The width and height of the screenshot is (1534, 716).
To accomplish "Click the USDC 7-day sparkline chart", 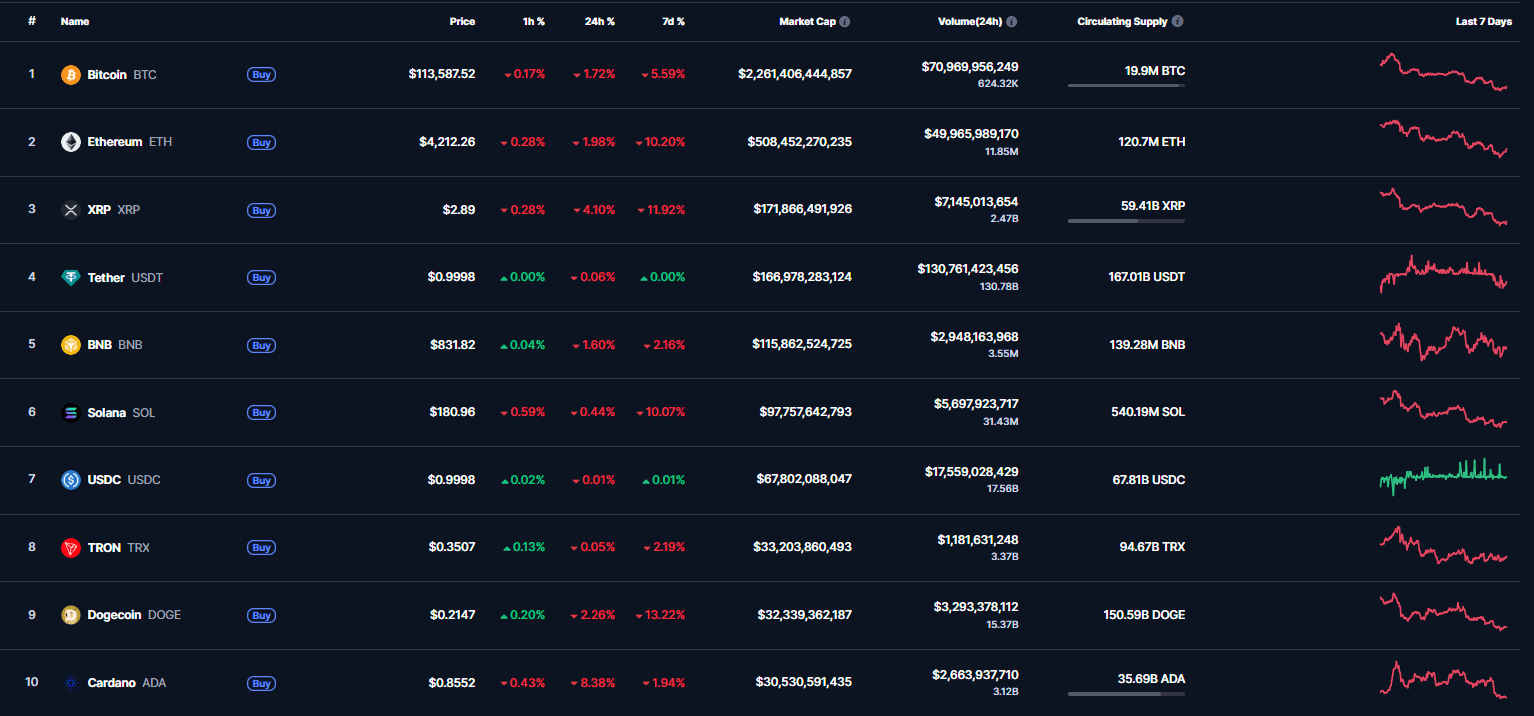I will pos(1443,479).
